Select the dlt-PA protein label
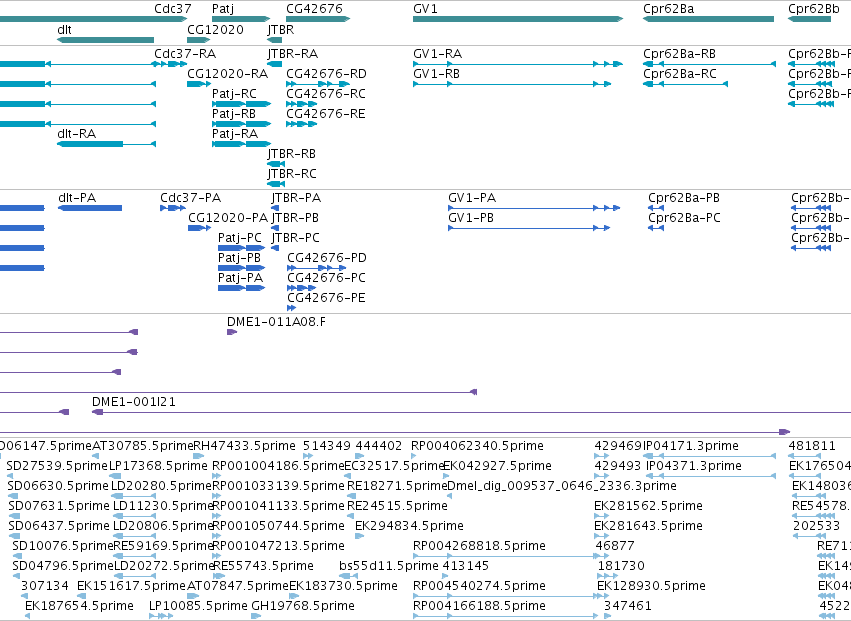Screen dimensions: 851x621 click(x=77, y=198)
